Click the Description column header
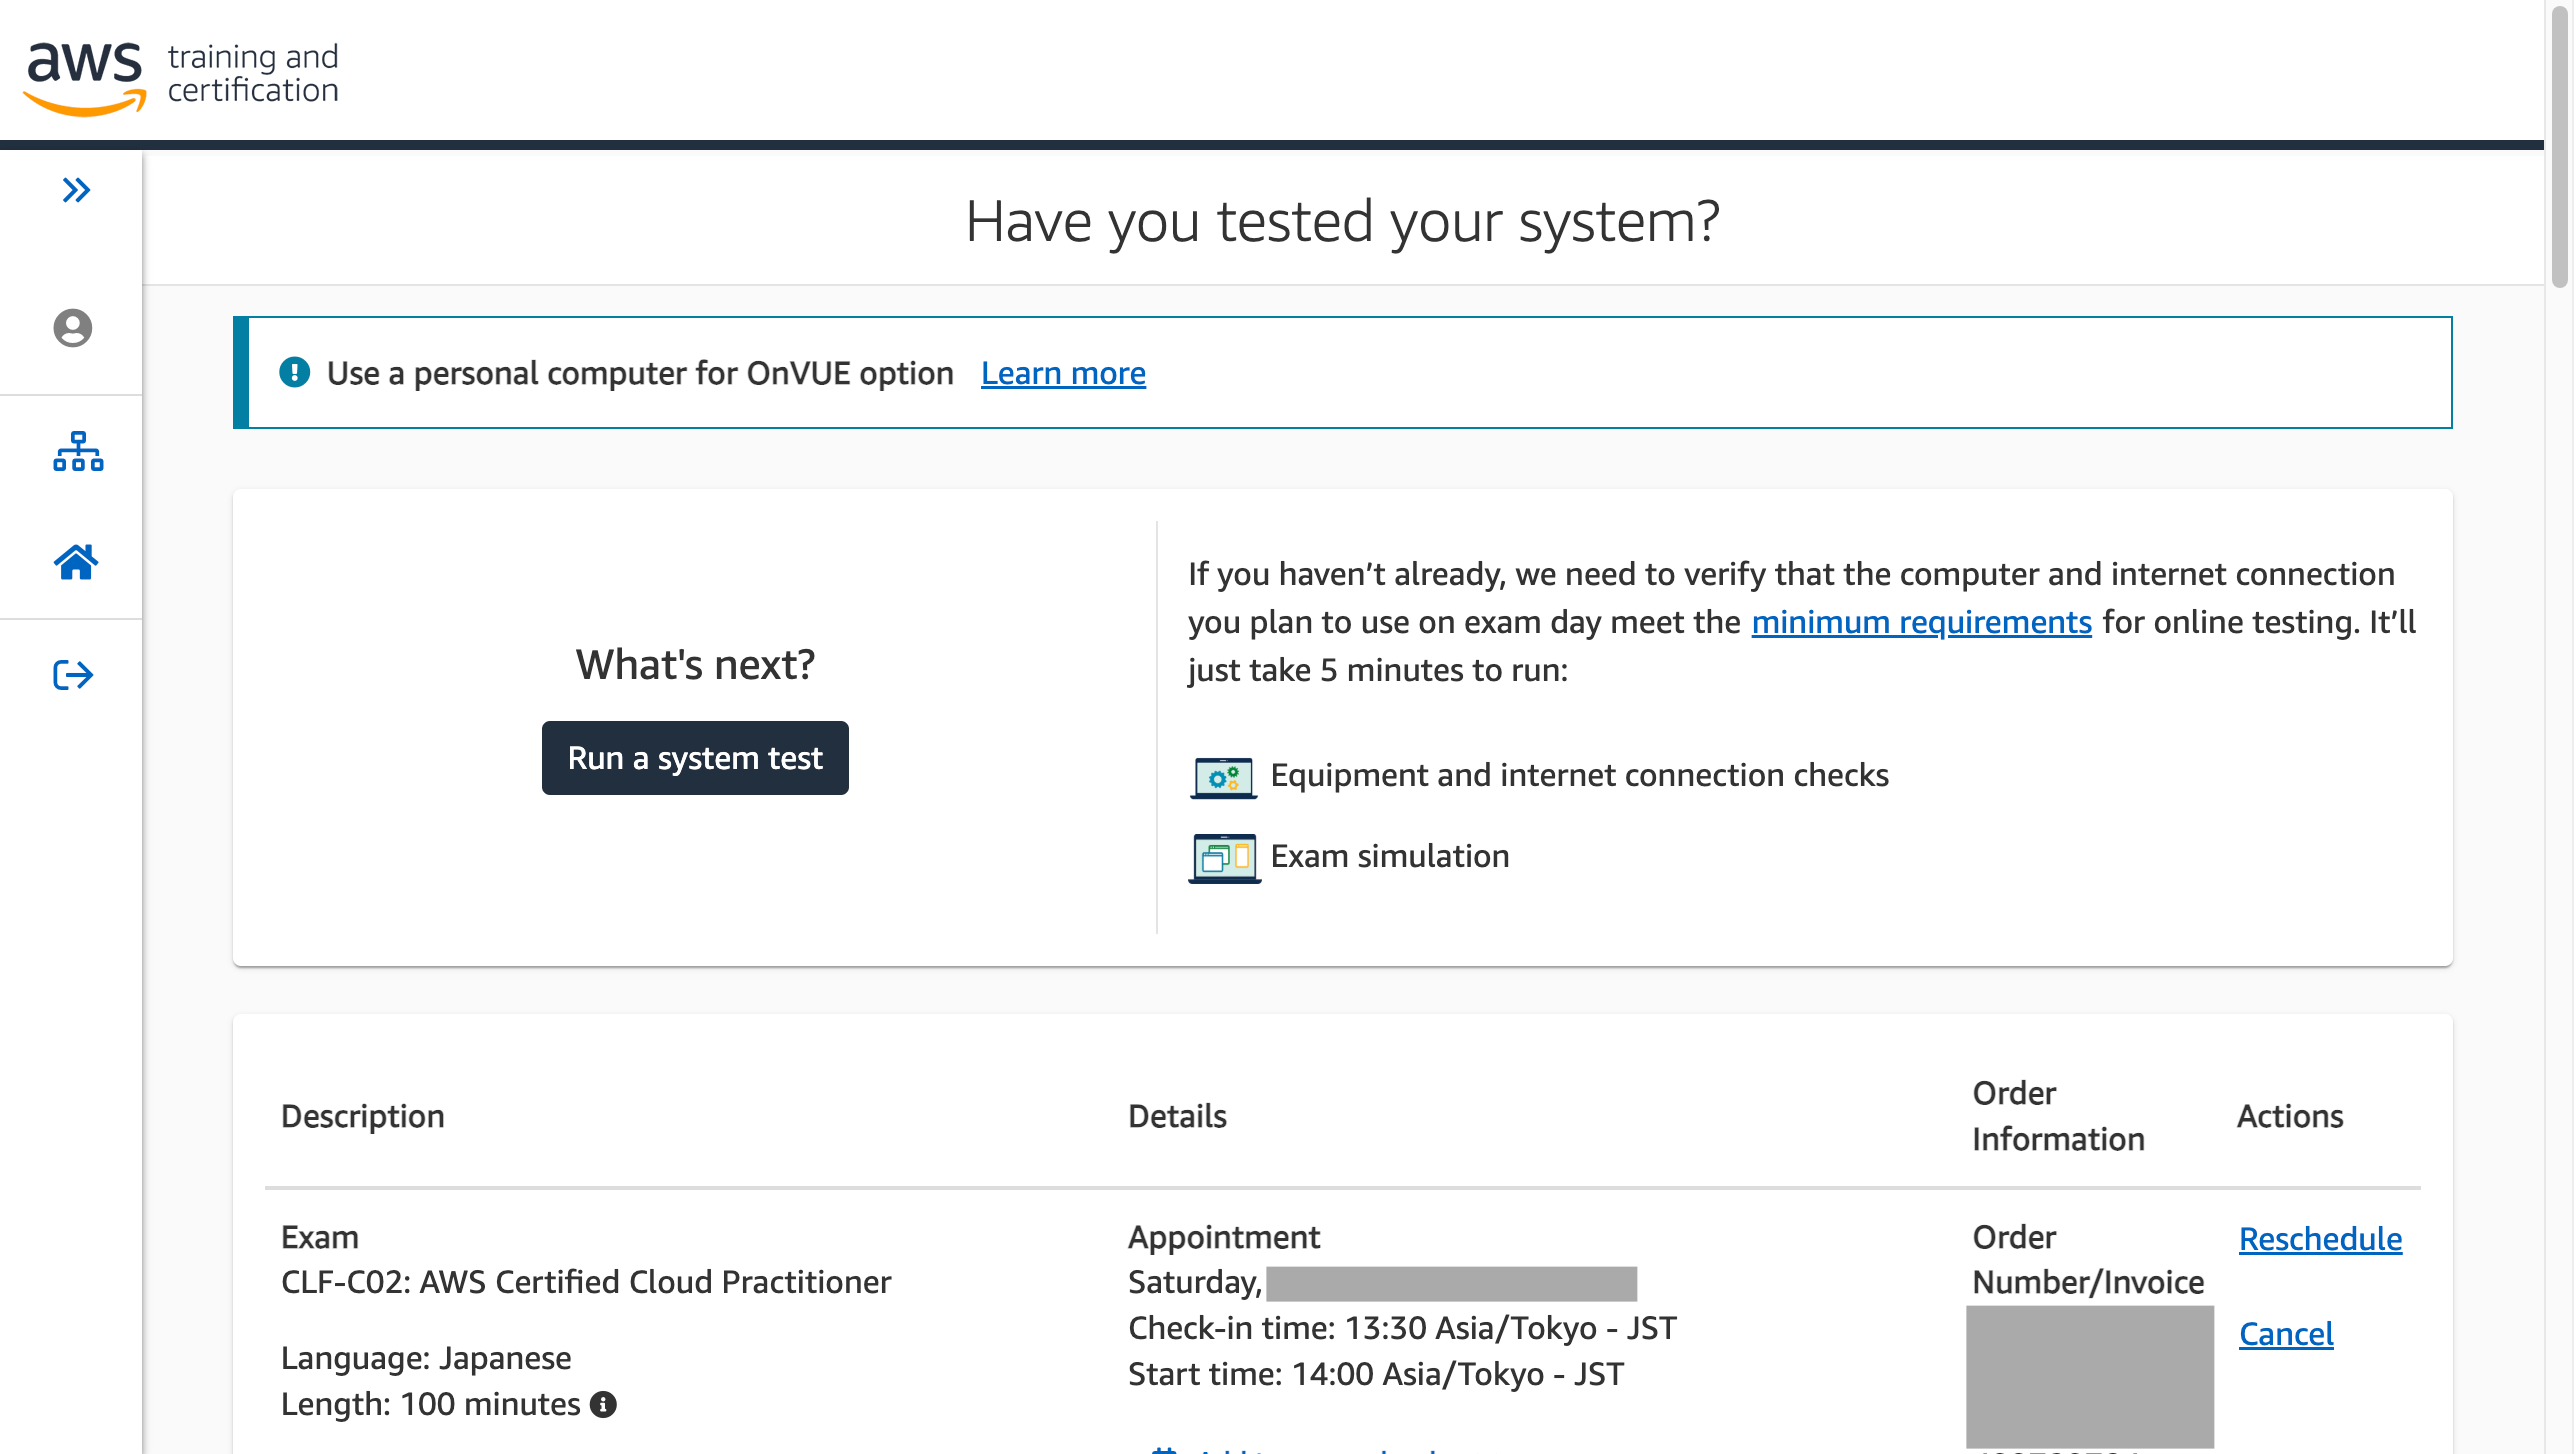Screen dimensions: 2574x1454 point(363,1116)
